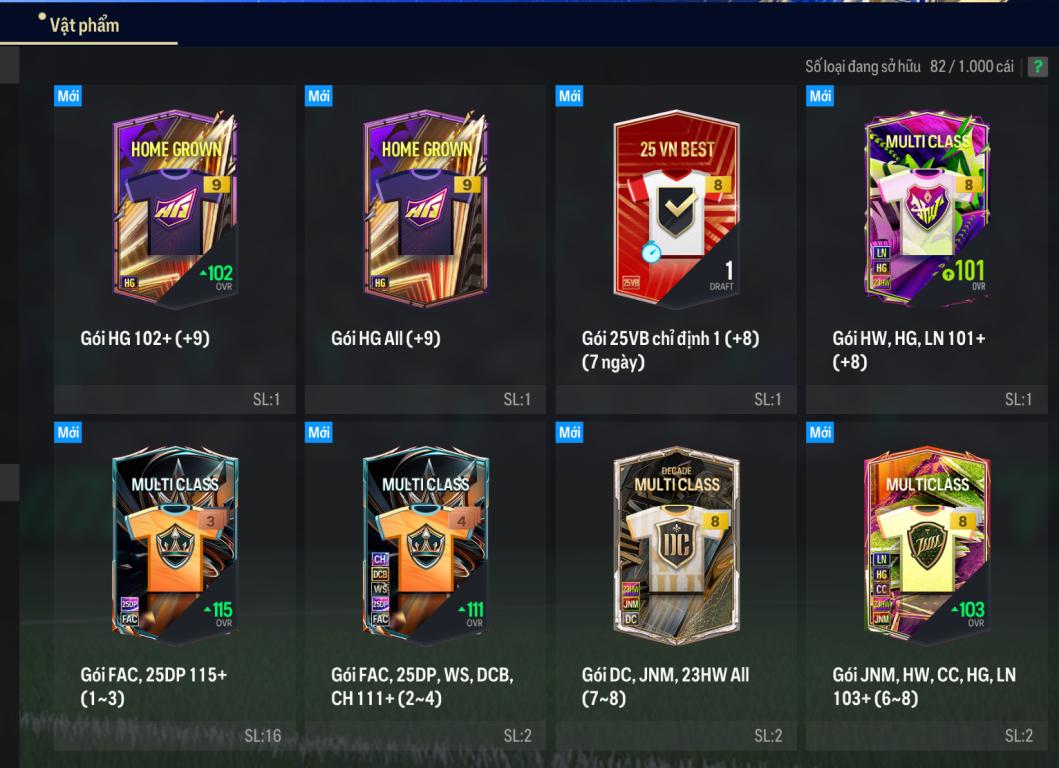Select the Decade Multi Class DC pack card
The image size is (1059, 768).
676,545
